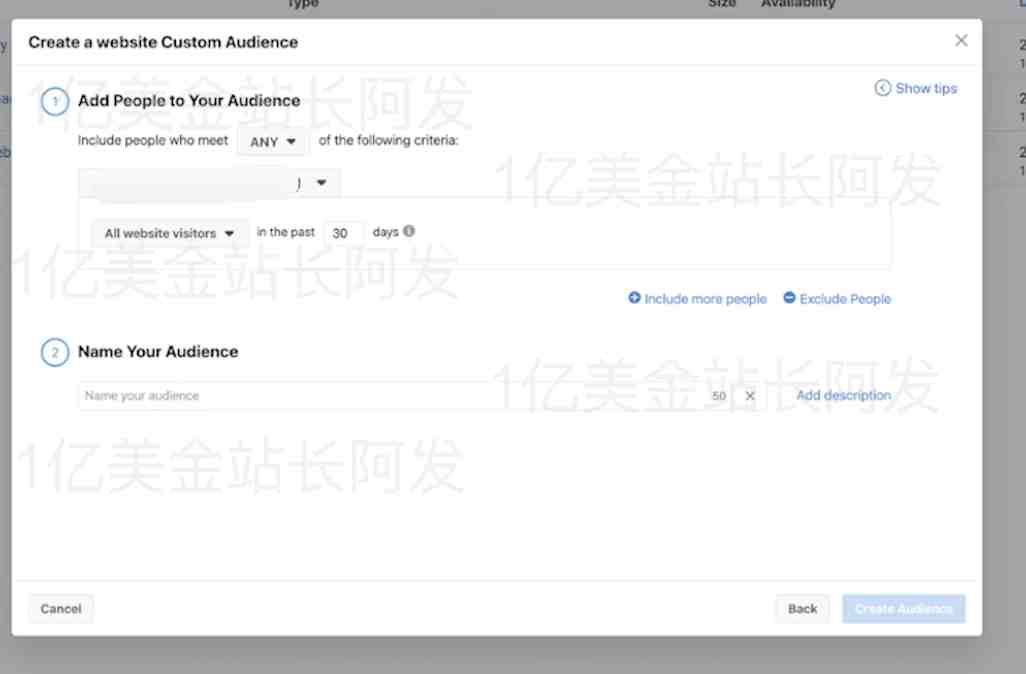1026x674 pixels.
Task: Click the plus icon beside Include more people
Action: coord(634,298)
